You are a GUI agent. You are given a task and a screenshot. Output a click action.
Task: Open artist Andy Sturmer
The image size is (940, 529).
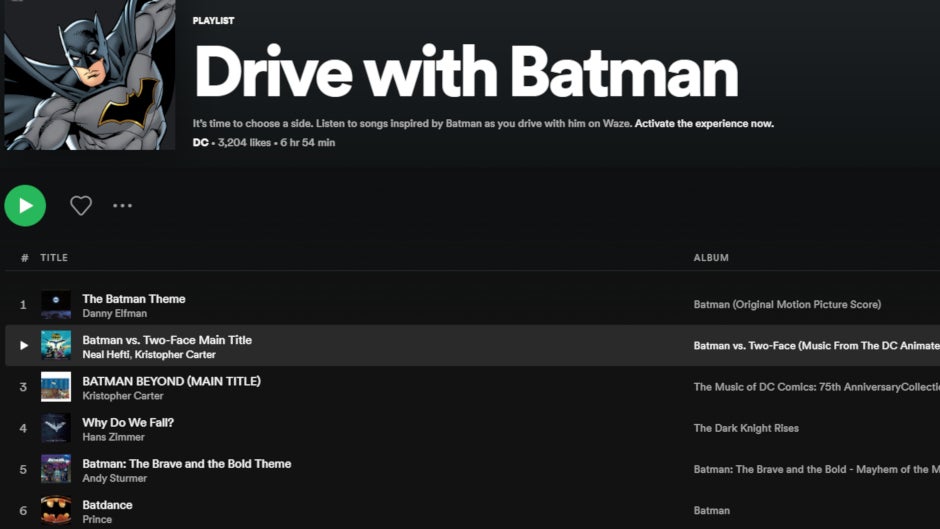pos(115,478)
